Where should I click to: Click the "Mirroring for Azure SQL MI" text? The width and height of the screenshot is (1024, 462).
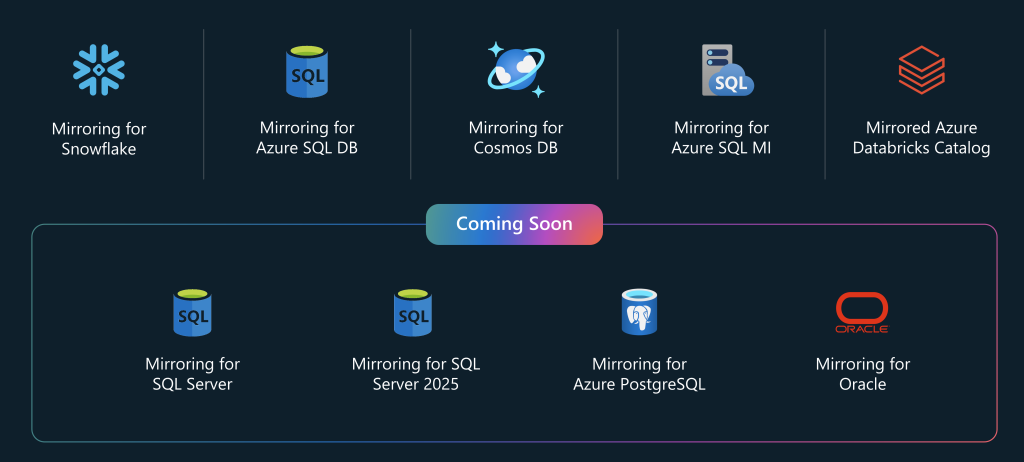coord(722,137)
